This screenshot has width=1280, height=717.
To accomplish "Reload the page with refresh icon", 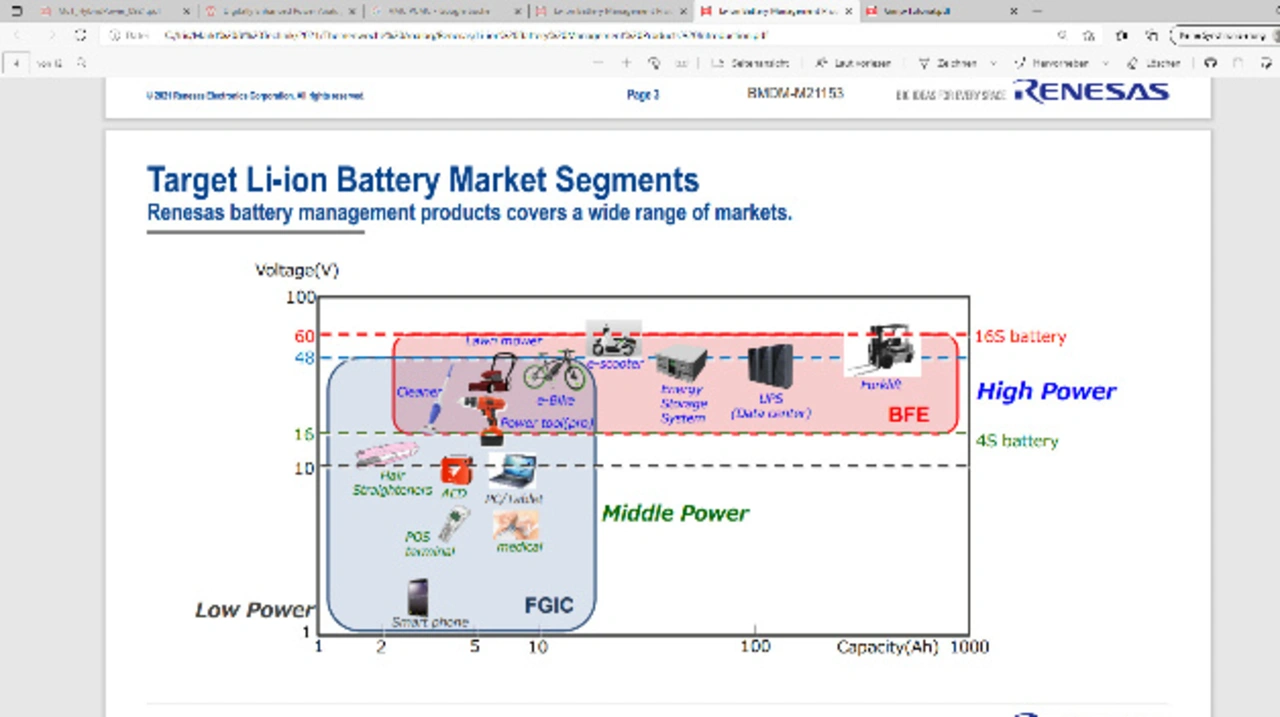I will [80, 36].
